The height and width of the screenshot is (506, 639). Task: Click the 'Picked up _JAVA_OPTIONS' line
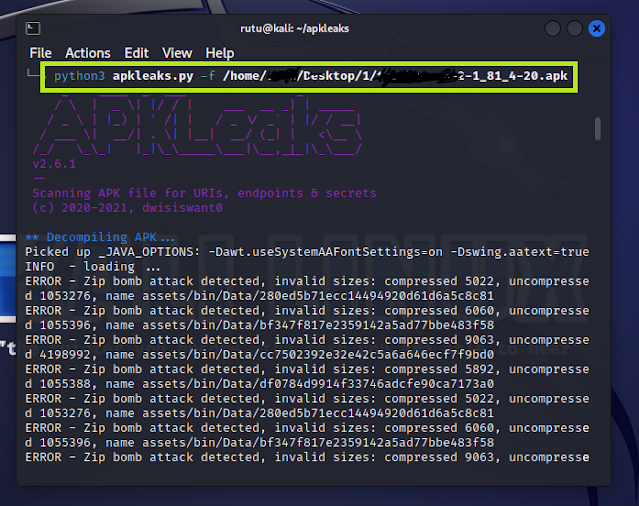tap(307, 252)
